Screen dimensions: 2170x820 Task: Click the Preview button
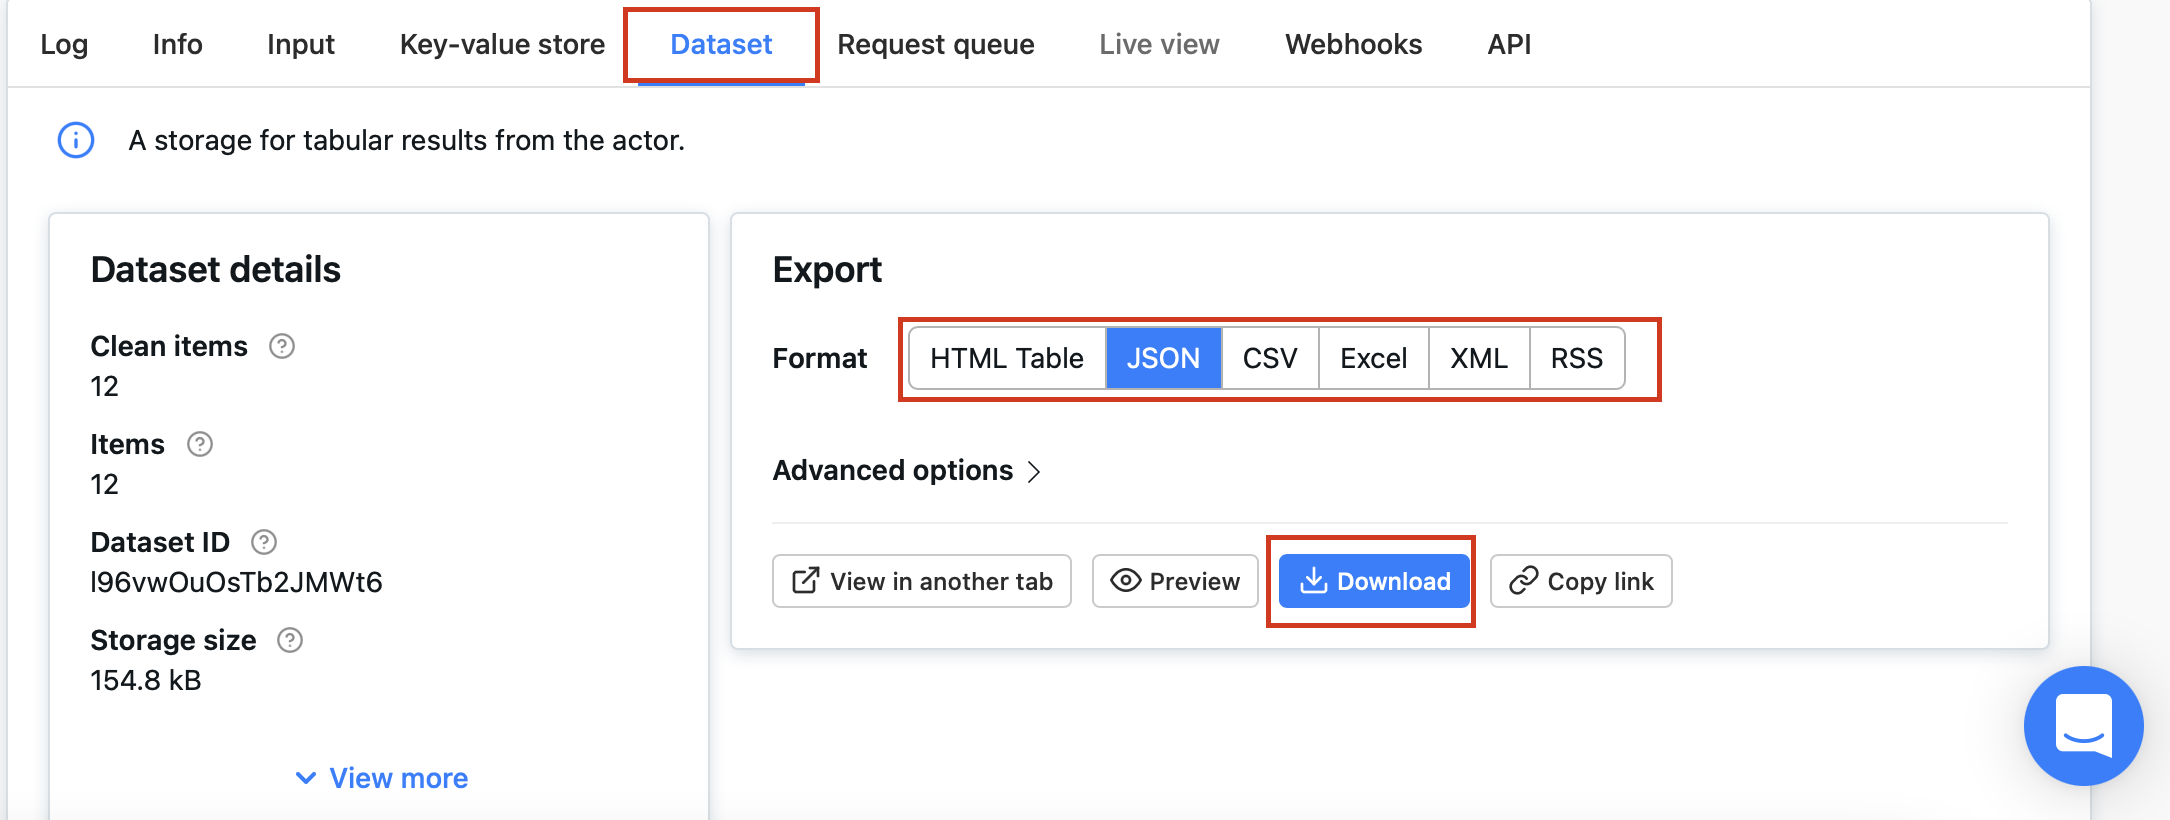click(x=1175, y=581)
